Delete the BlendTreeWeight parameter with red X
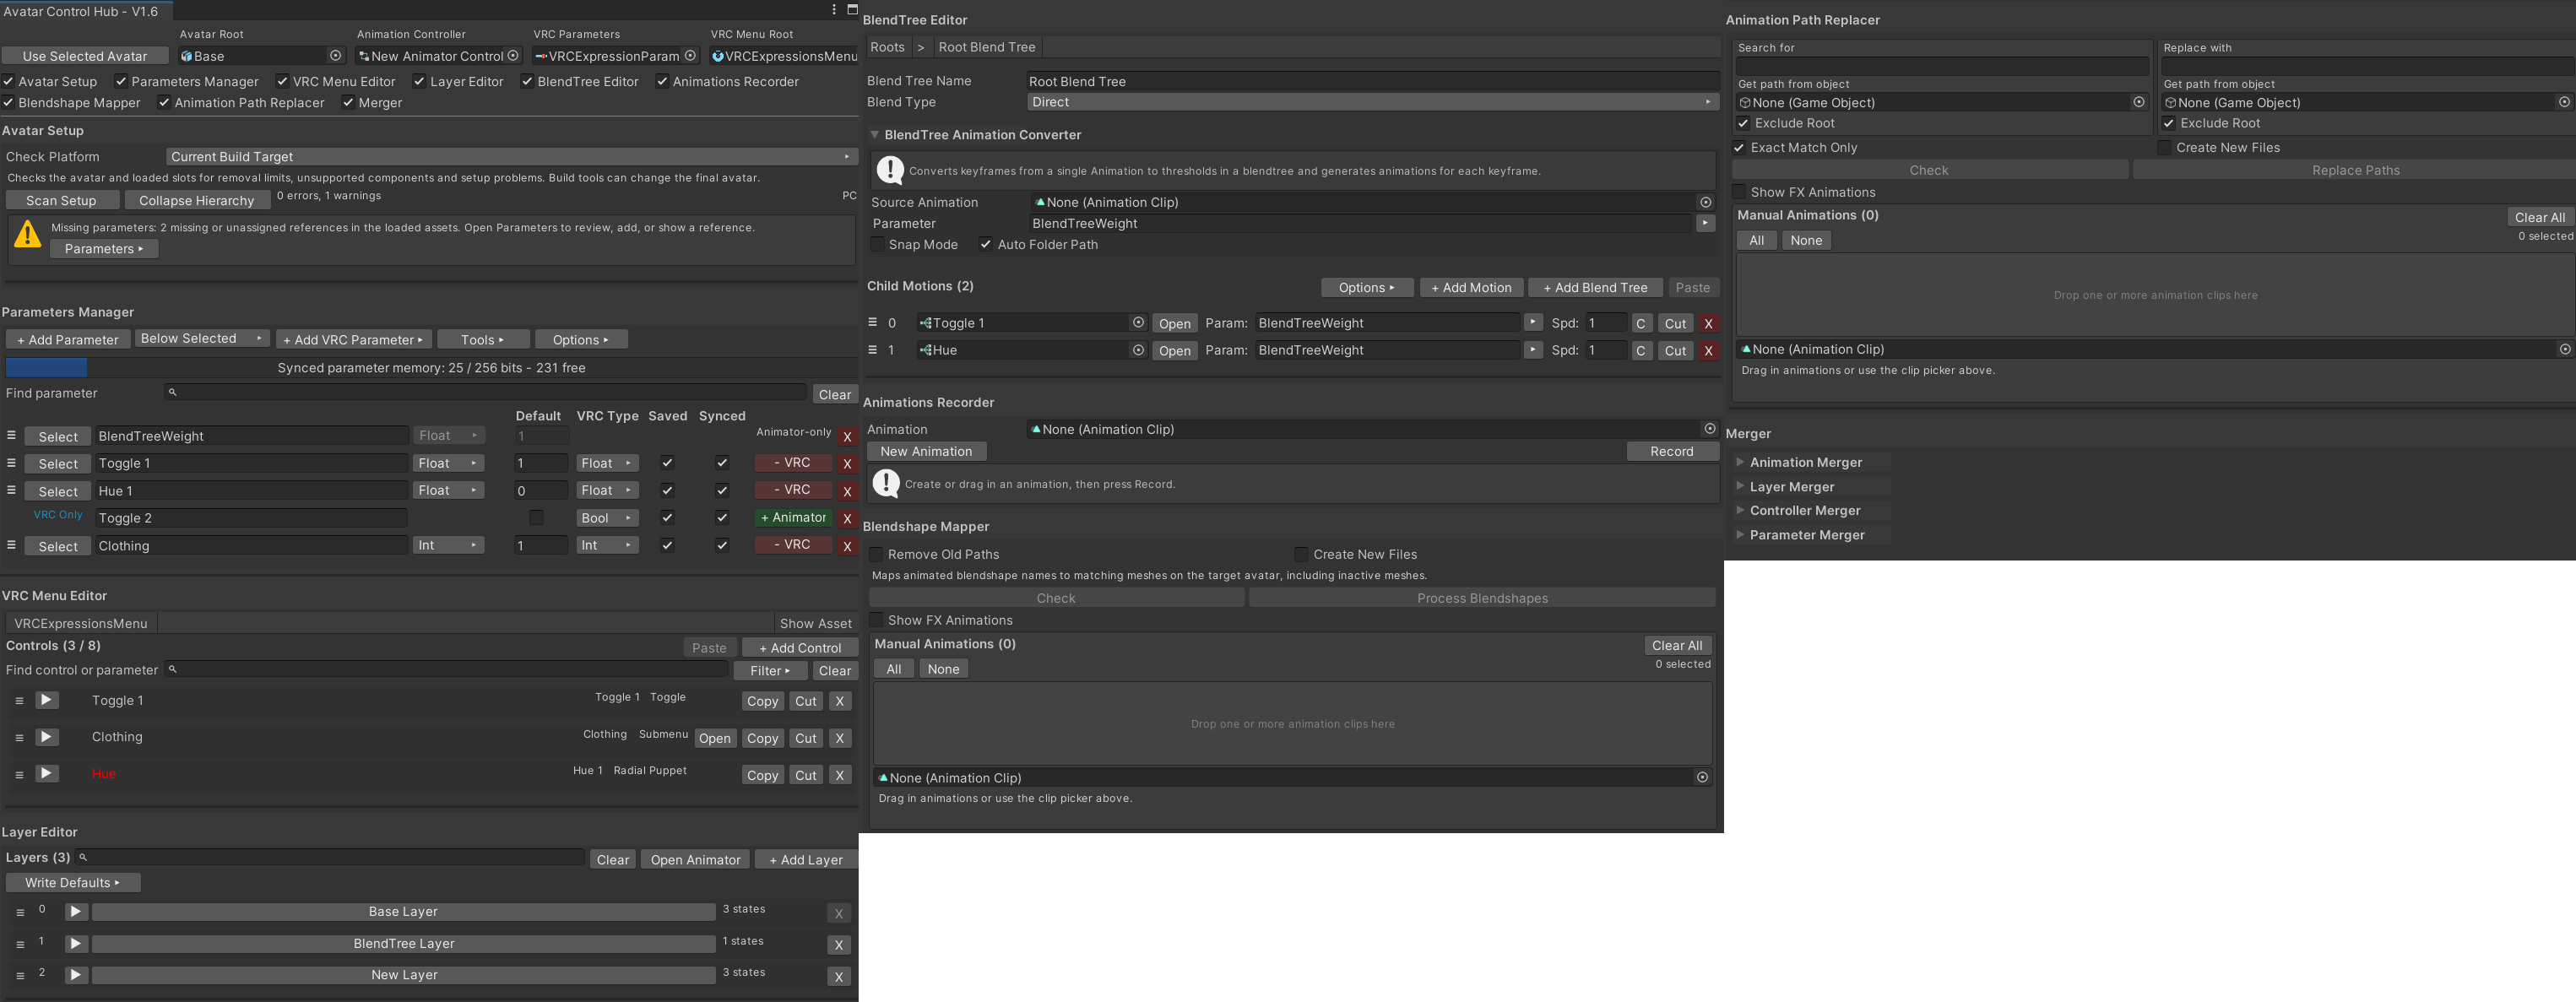The image size is (2576, 1002). [847, 437]
